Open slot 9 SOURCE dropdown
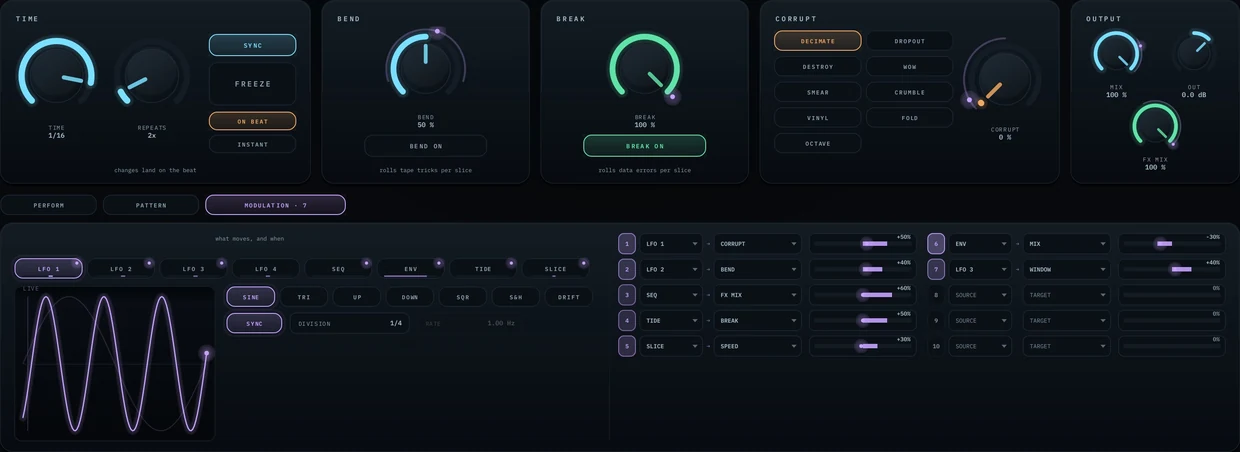 [980, 320]
